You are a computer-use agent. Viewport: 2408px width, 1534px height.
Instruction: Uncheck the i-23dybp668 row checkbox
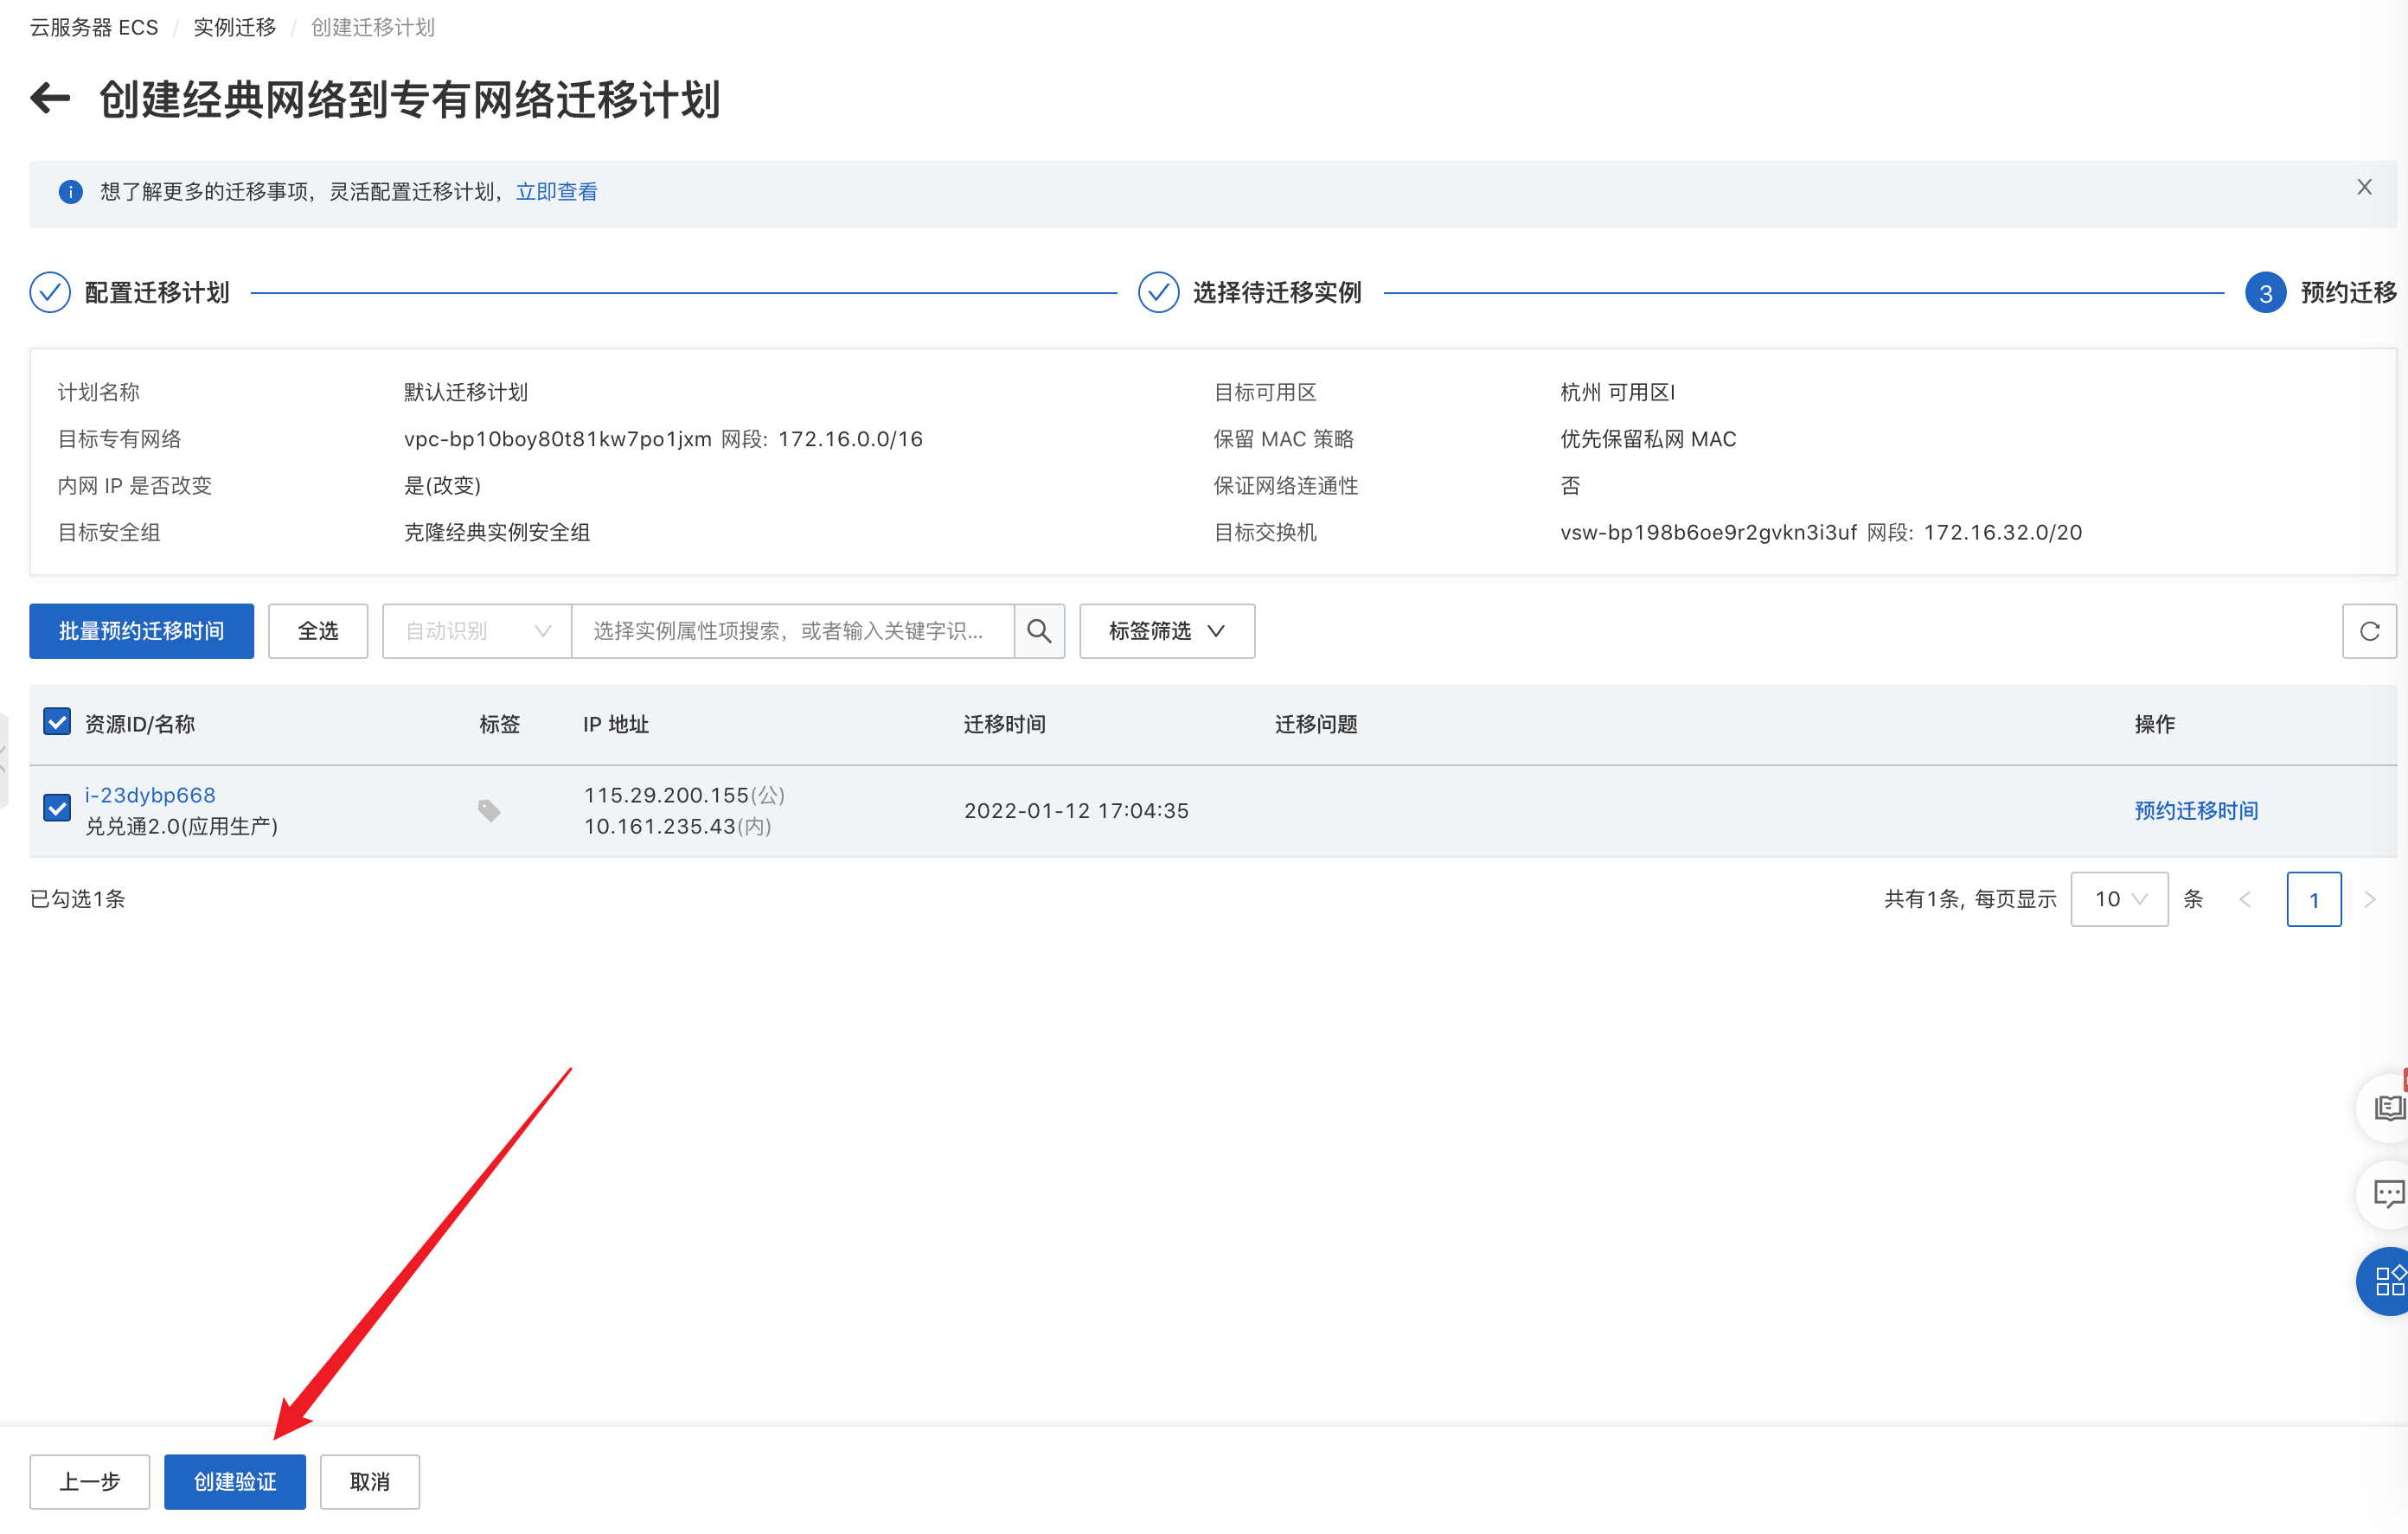click(57, 808)
